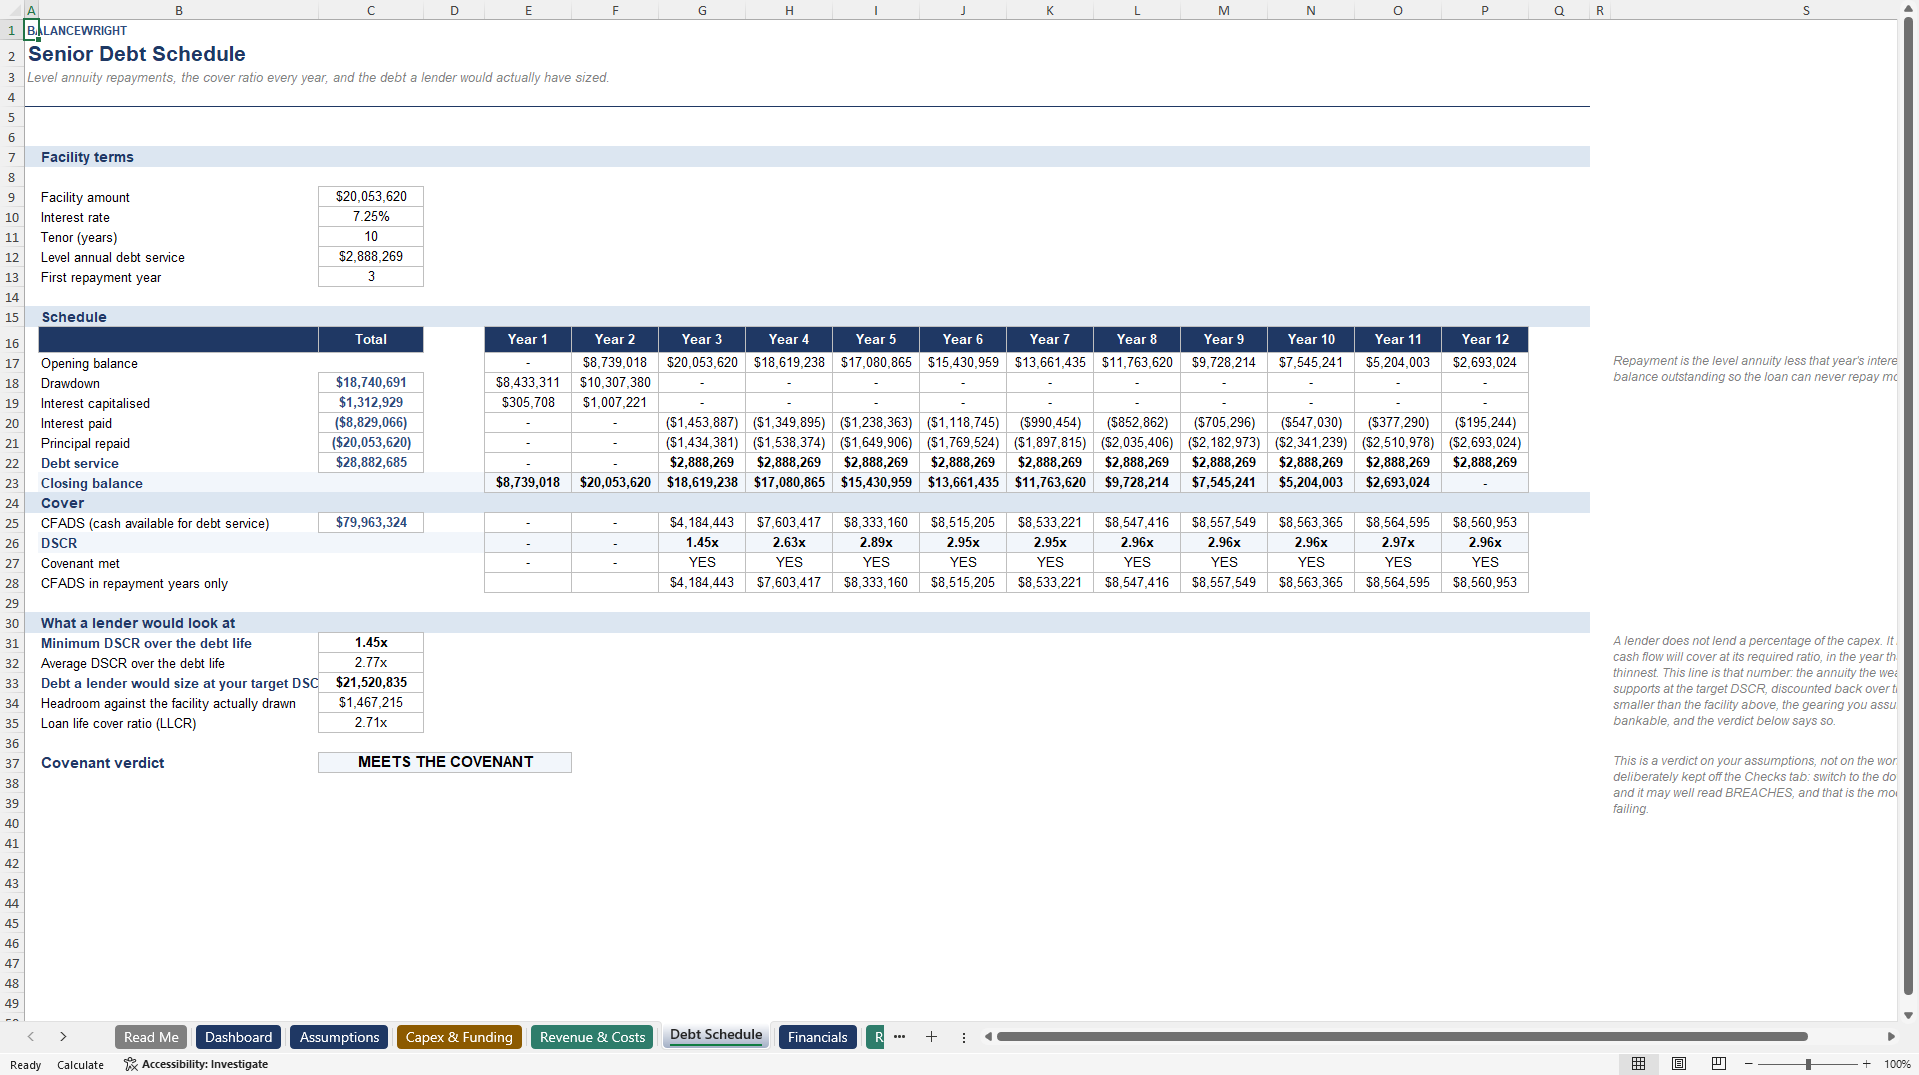Select column S header

1806,10
